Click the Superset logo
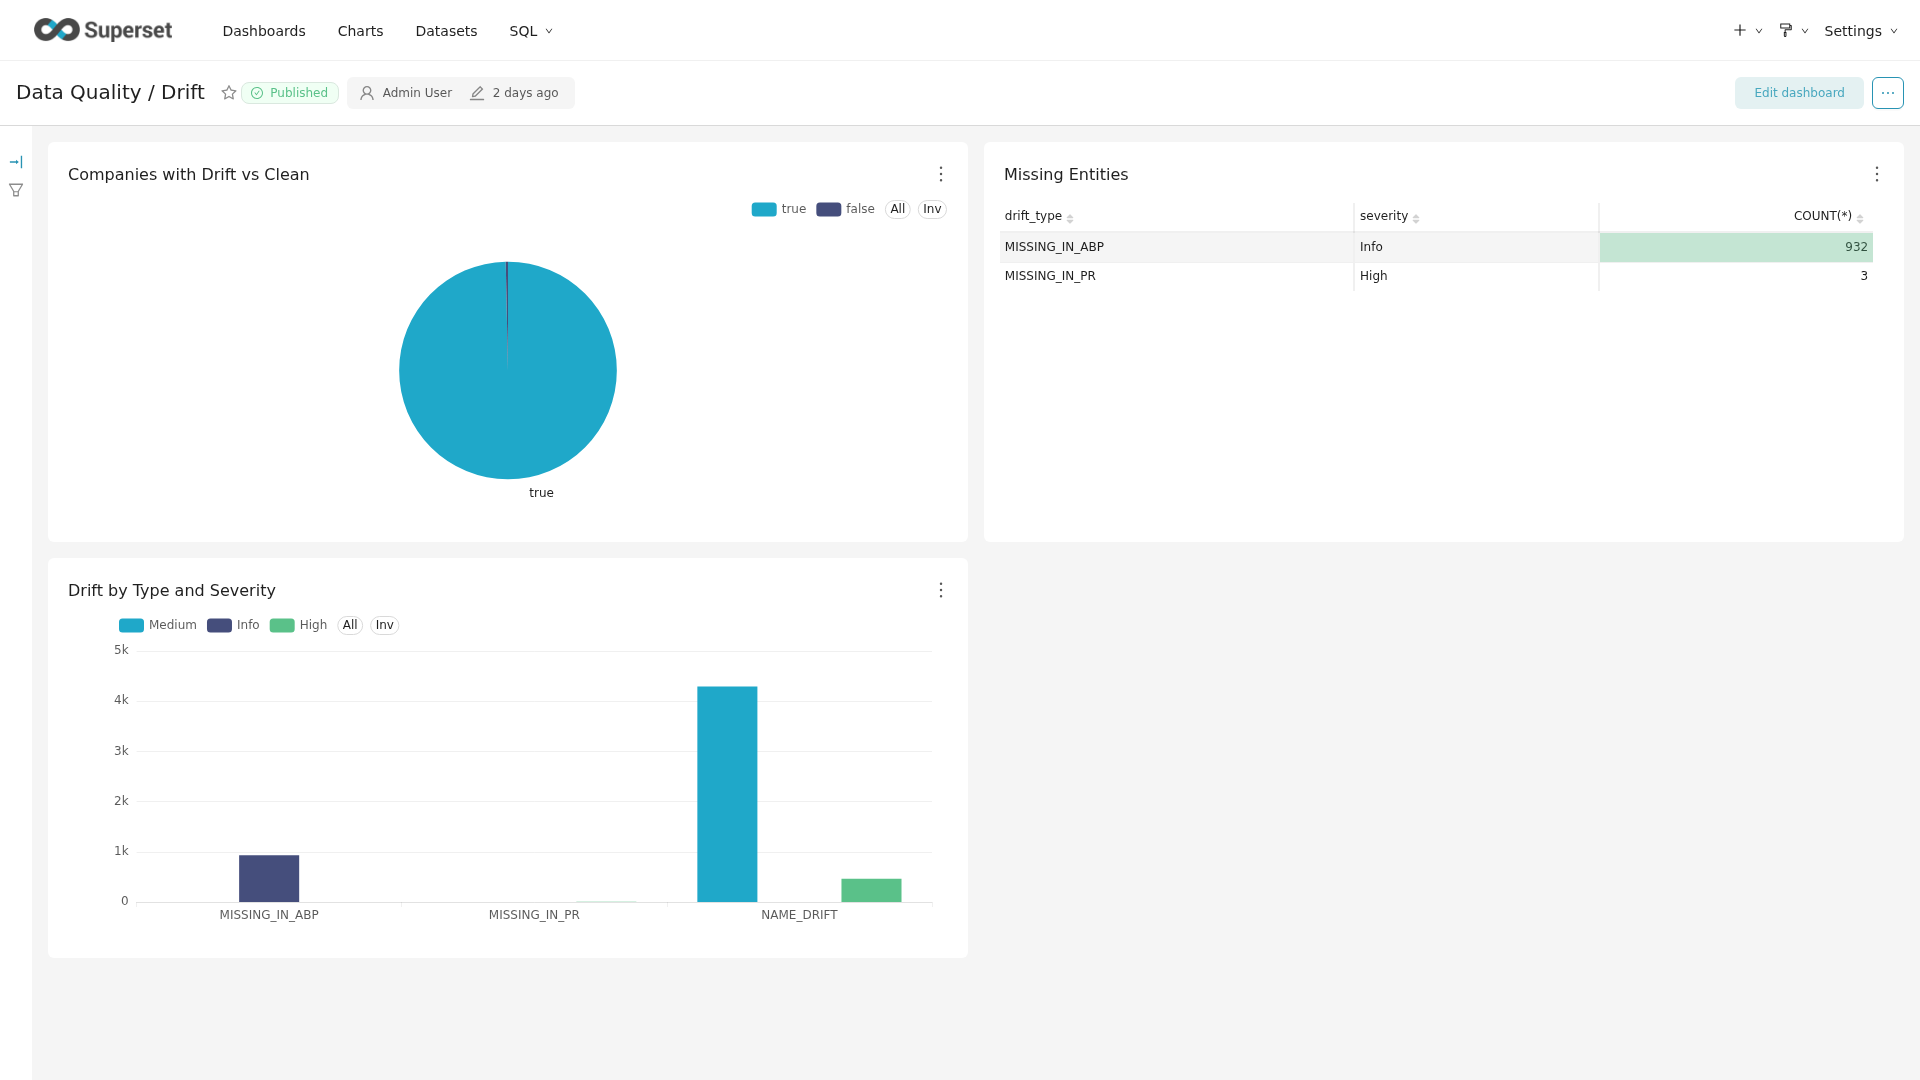The width and height of the screenshot is (1920, 1080). [x=103, y=30]
